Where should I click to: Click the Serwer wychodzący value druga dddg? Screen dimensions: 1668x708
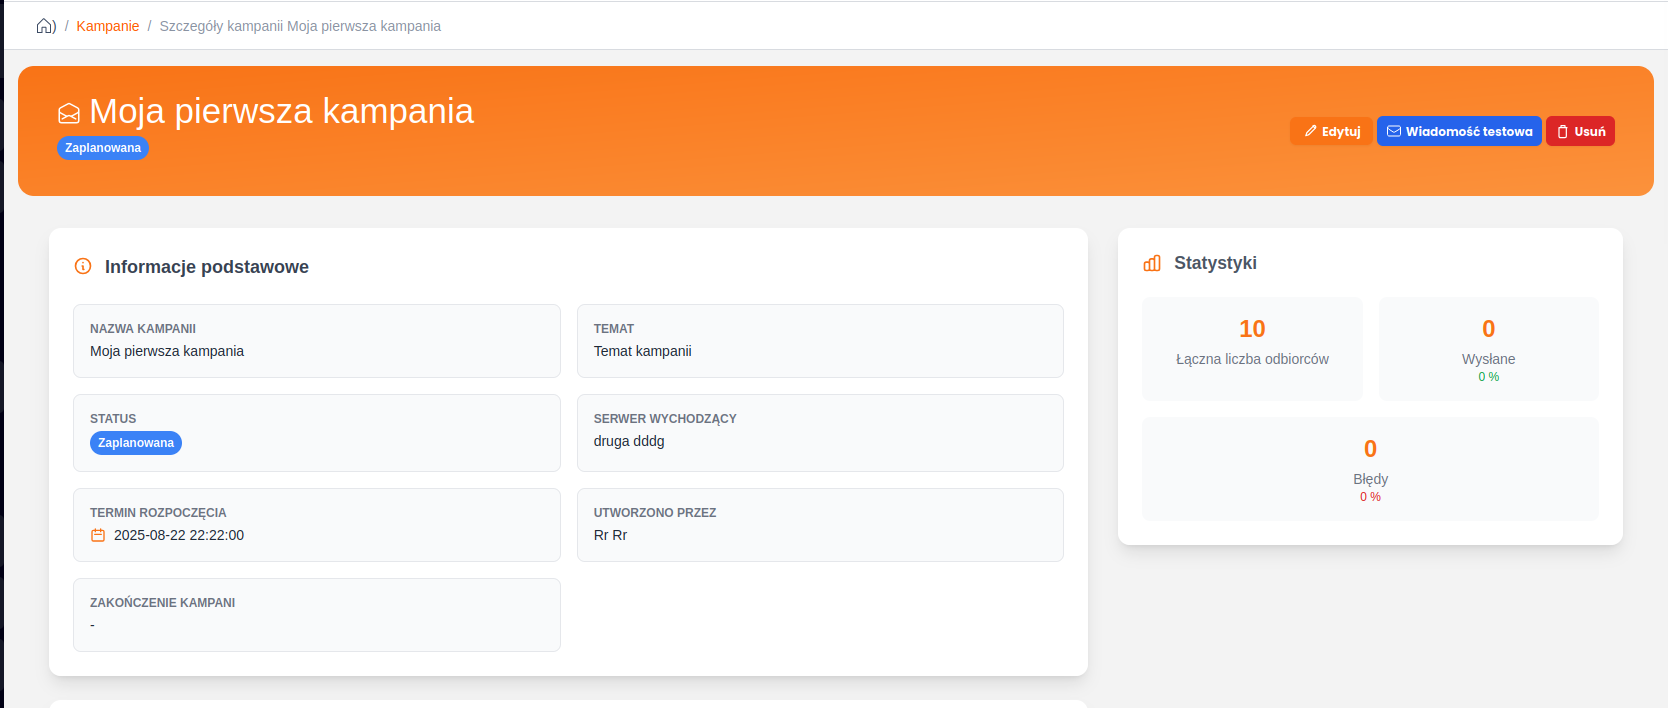tap(629, 441)
